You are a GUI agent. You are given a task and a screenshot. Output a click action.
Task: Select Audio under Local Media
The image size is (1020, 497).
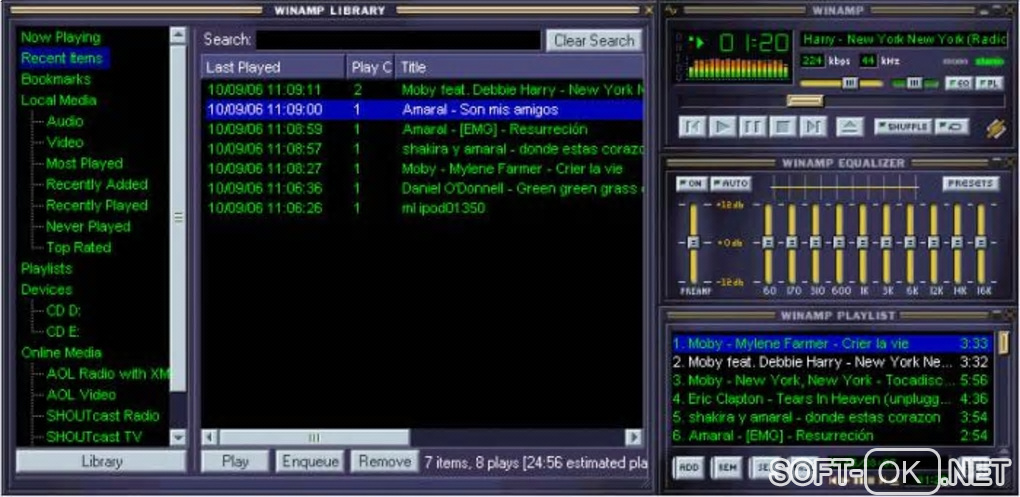pos(64,121)
